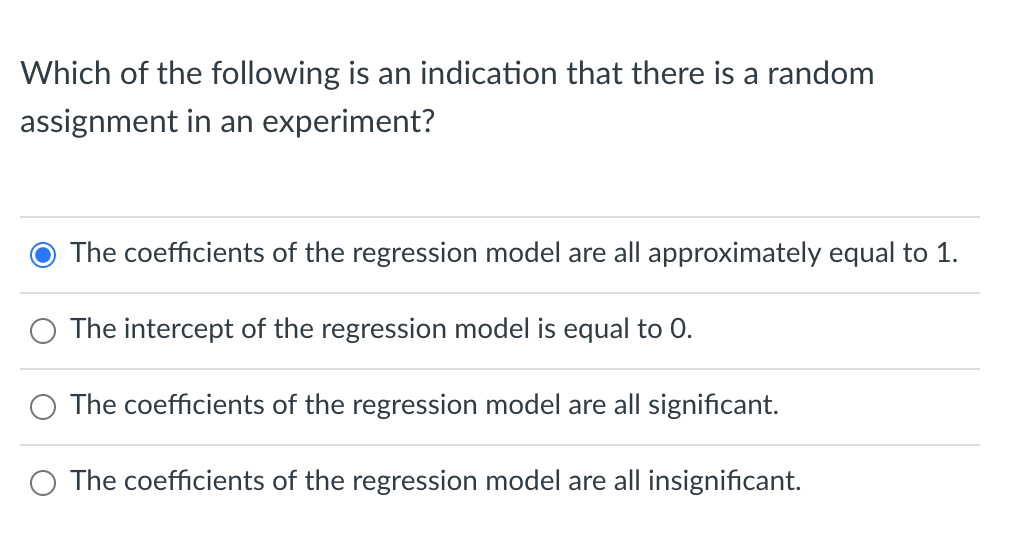The width and height of the screenshot is (1010, 546).
Task: Select the 'intercept is equal to 0' radio button
Action: click(43, 331)
